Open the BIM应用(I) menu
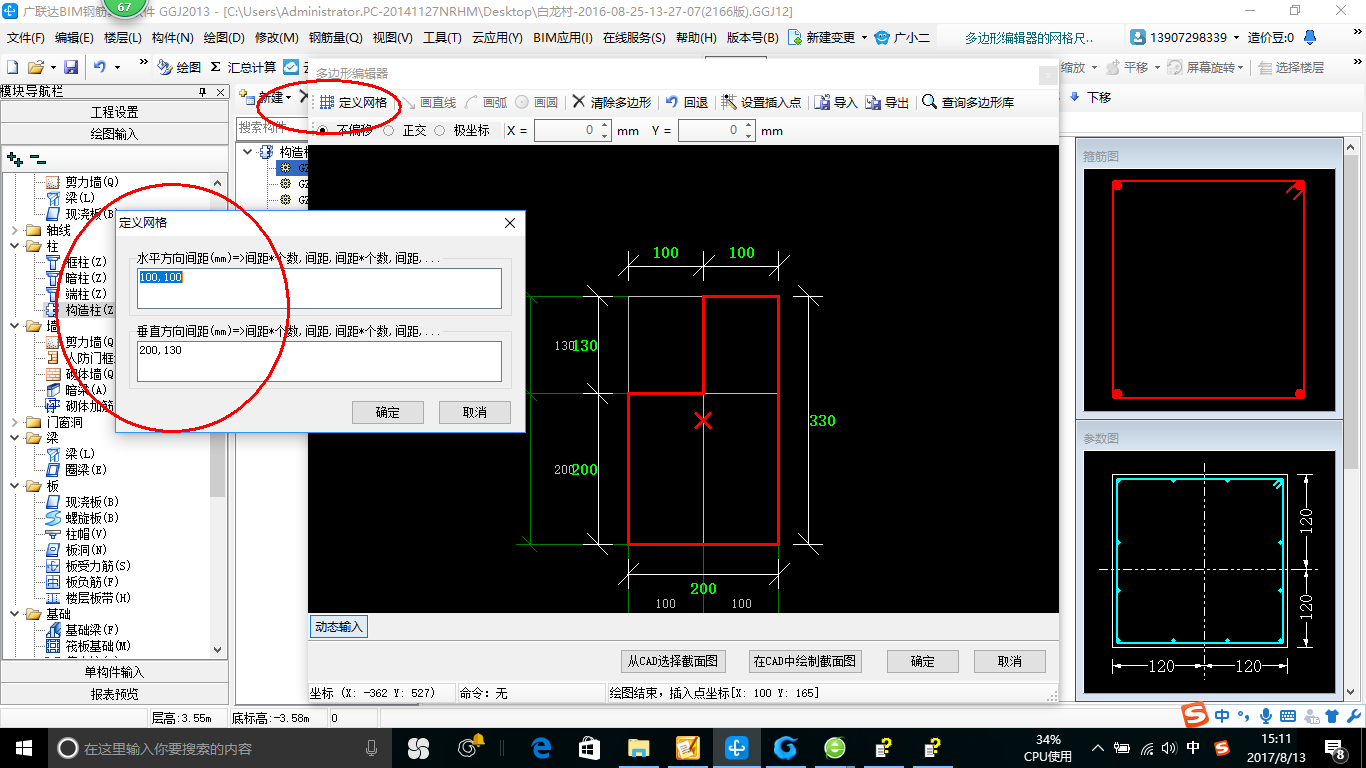Viewport: 1366px width, 768px height. (564, 37)
